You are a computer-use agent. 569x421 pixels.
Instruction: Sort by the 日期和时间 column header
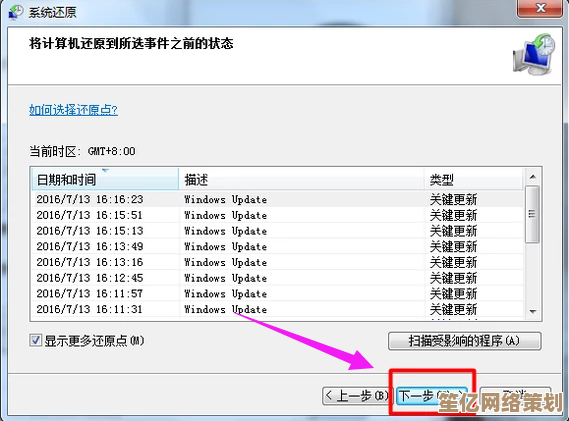click(x=105, y=179)
